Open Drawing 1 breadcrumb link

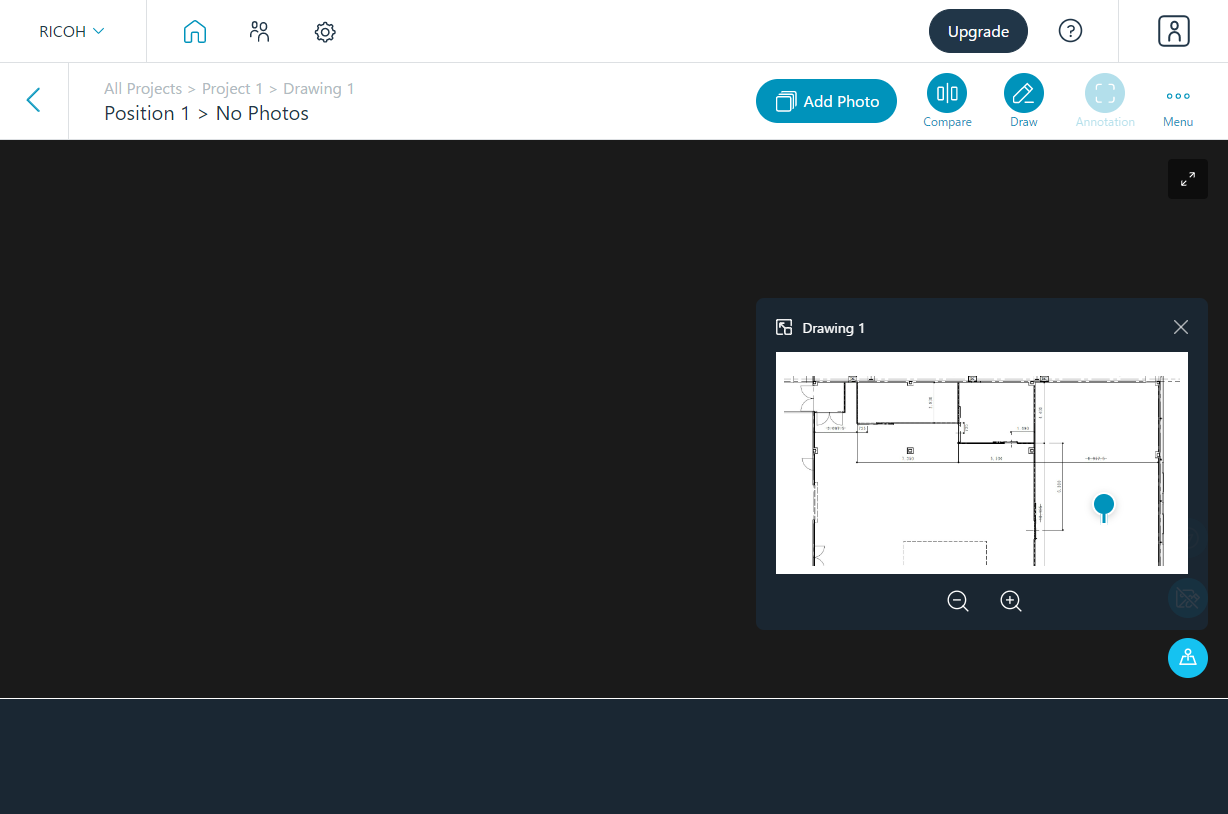(x=319, y=89)
